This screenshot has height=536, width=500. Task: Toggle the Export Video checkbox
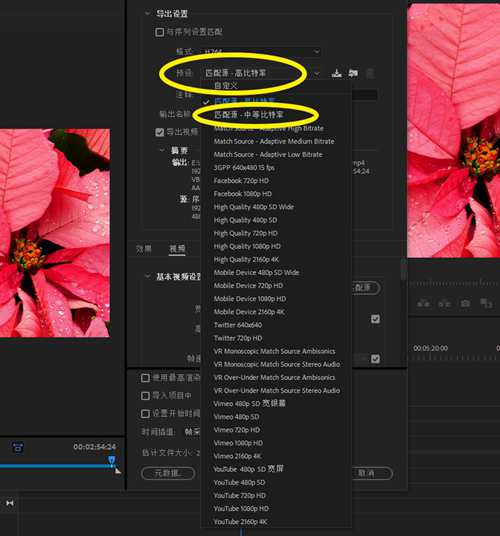[159, 132]
